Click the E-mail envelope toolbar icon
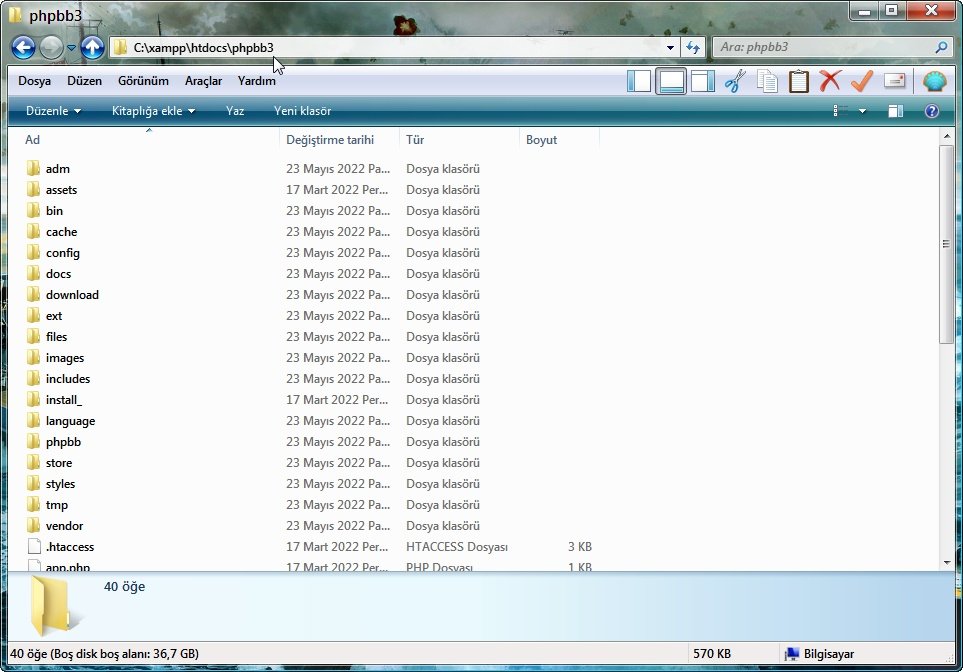This screenshot has width=963, height=672. point(894,81)
